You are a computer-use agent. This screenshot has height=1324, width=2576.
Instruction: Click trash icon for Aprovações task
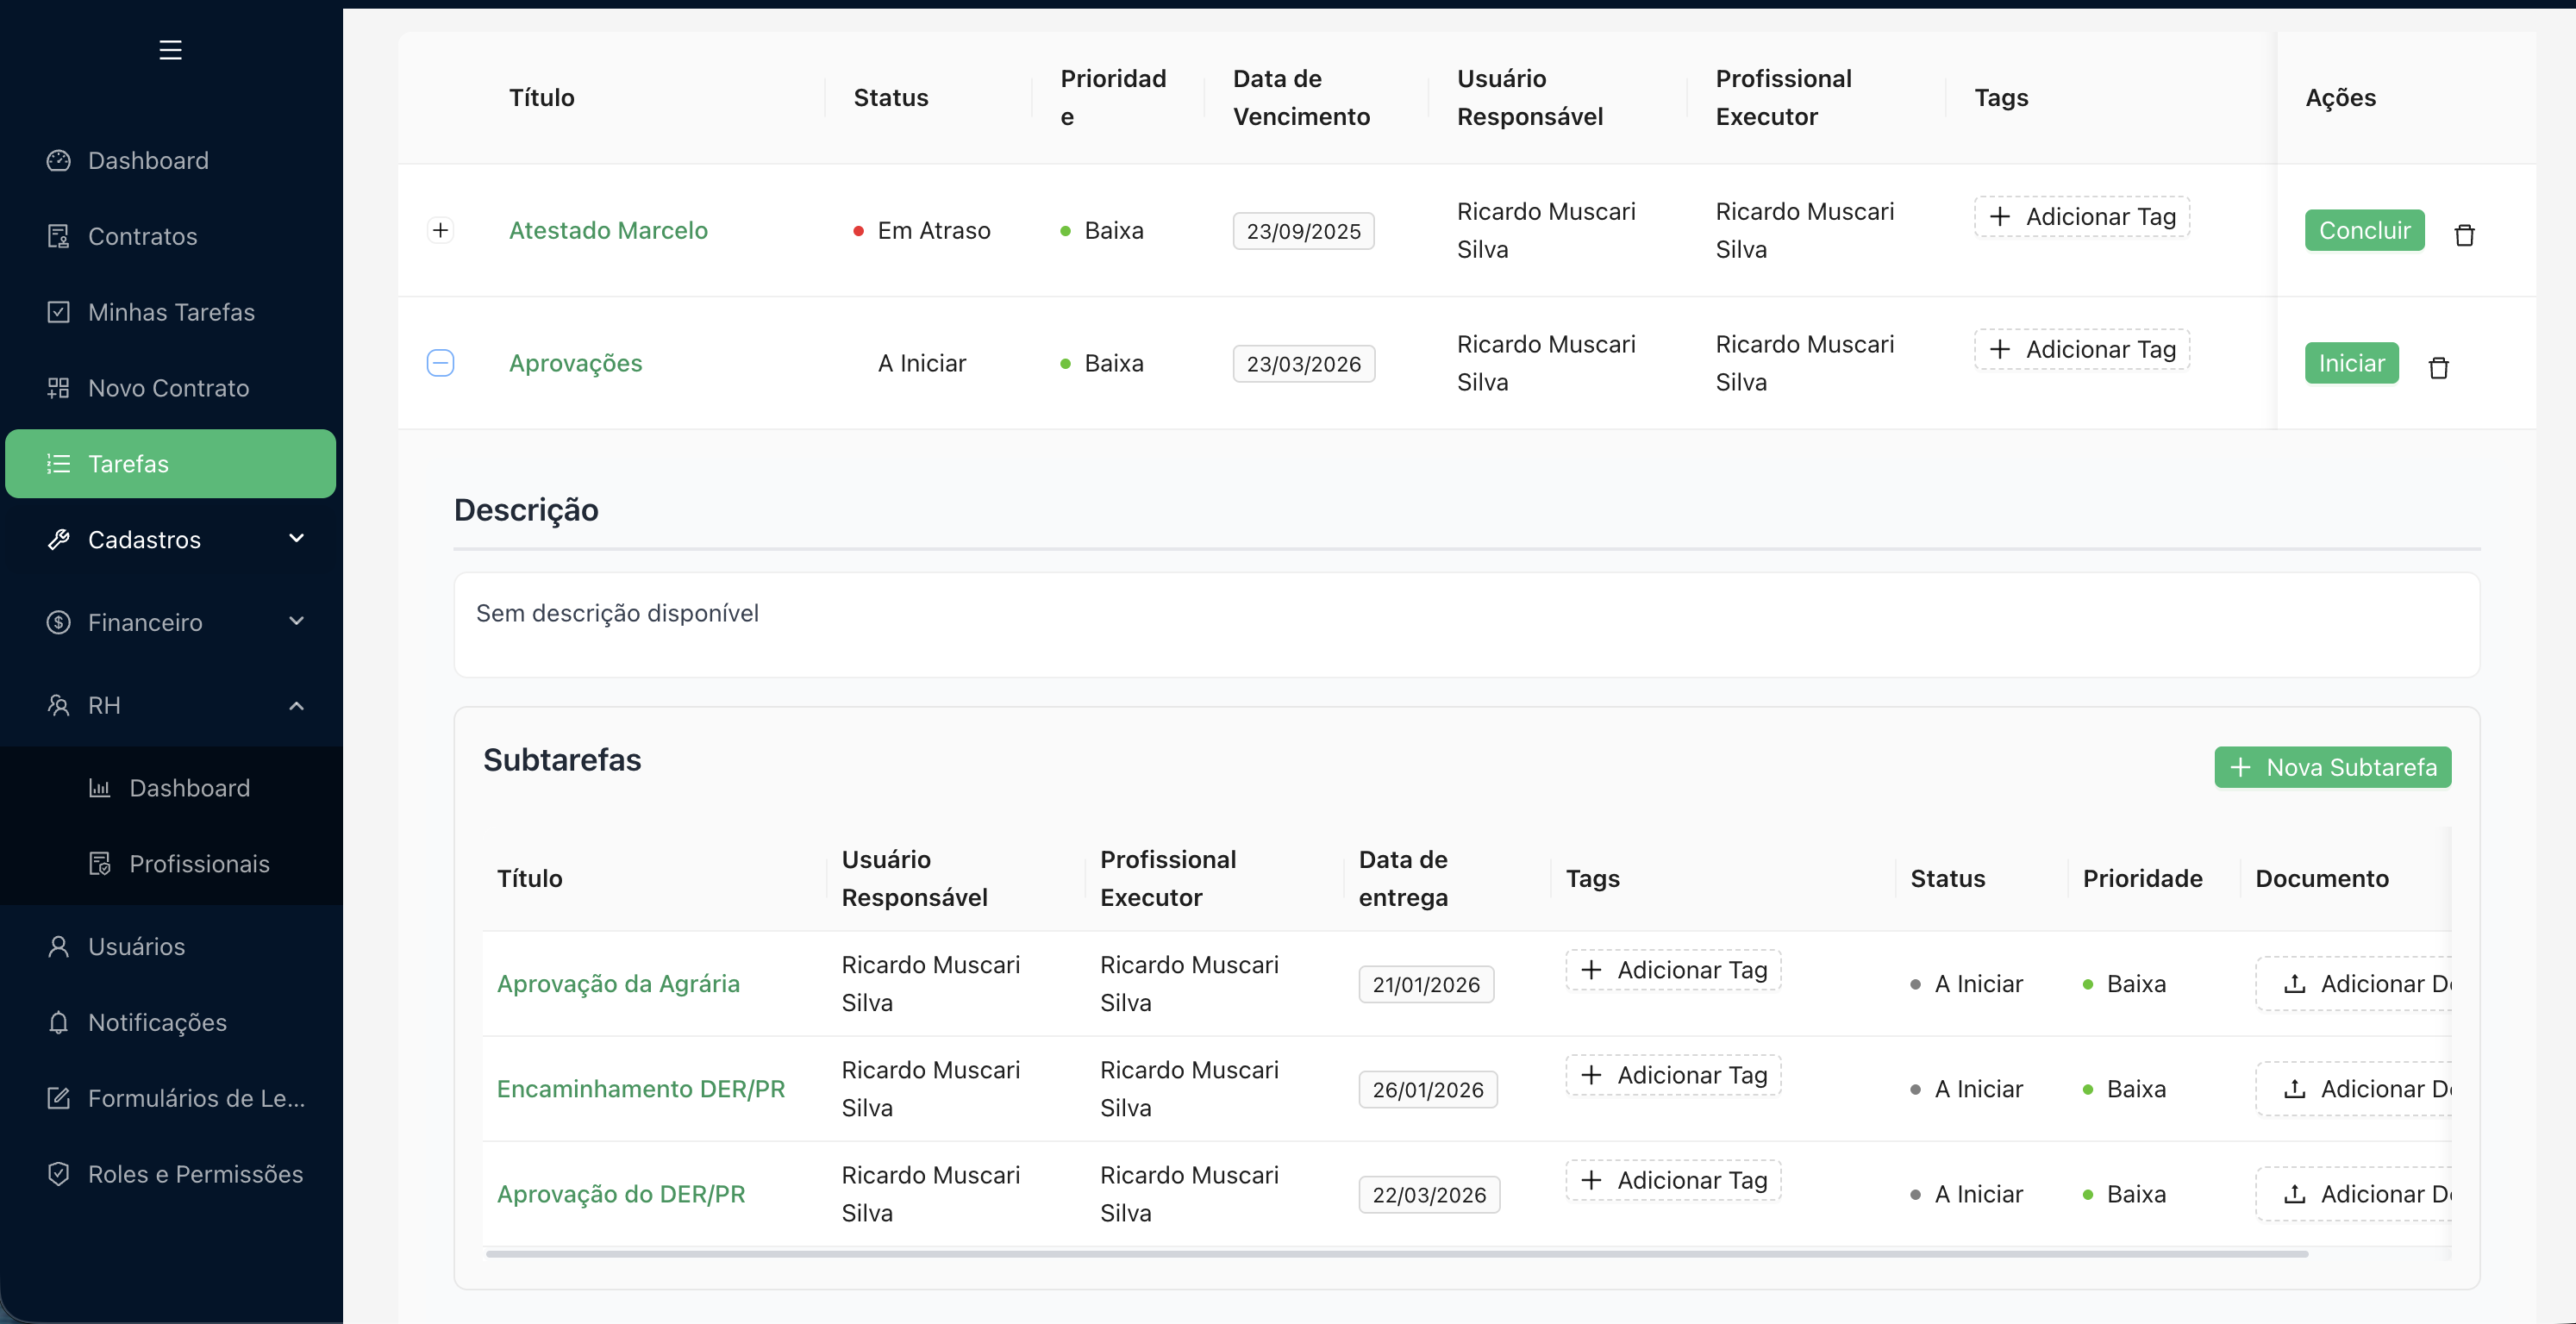click(2438, 368)
